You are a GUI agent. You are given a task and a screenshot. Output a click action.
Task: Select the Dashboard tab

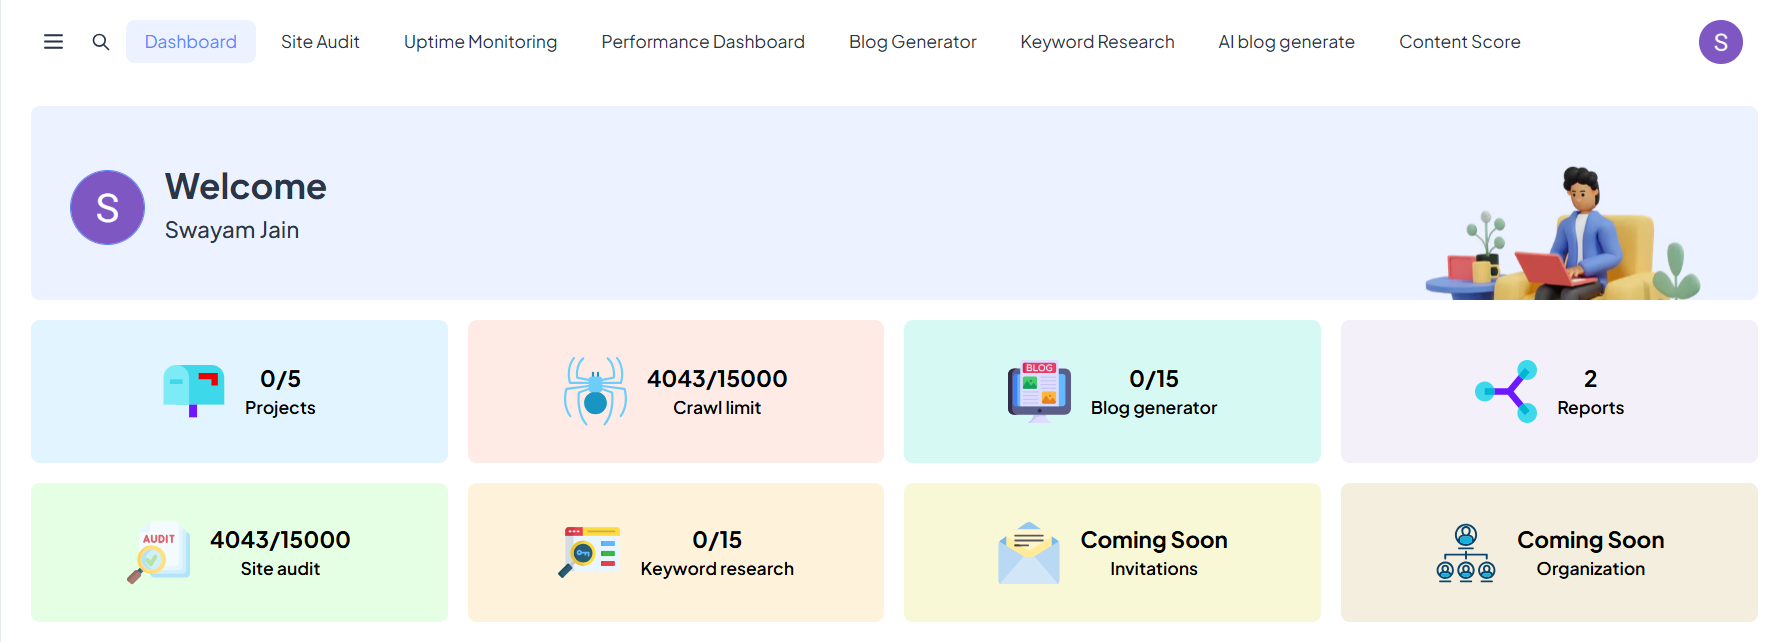pos(191,42)
